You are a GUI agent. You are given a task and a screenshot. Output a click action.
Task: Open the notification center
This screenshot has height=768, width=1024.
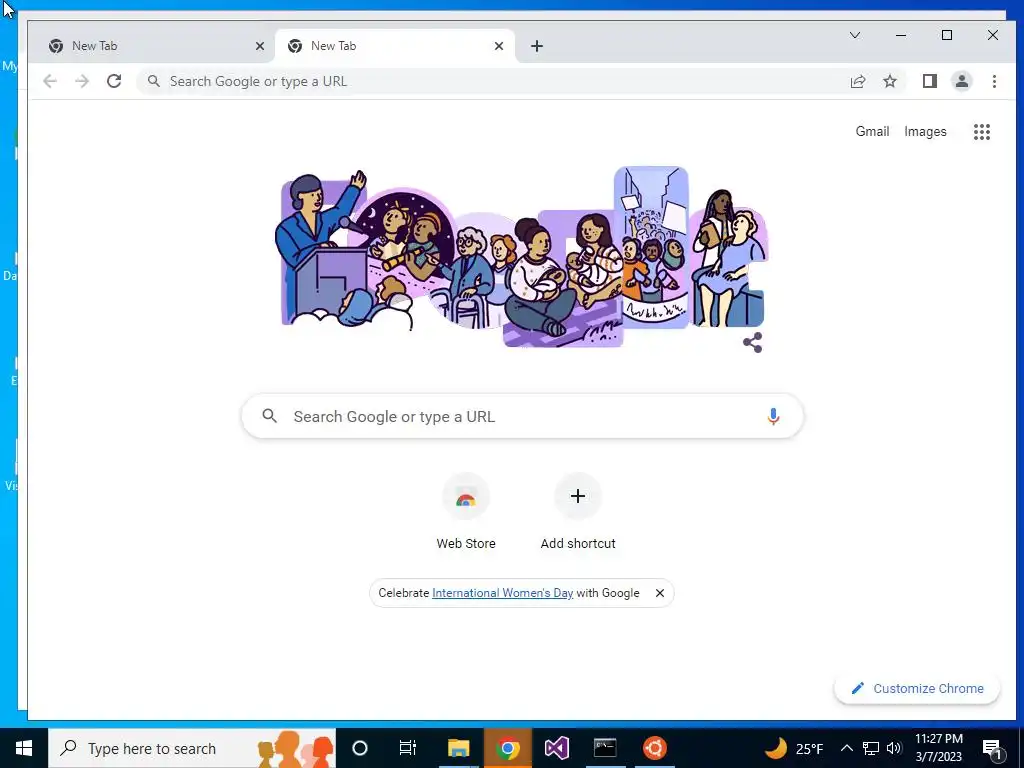(x=993, y=748)
